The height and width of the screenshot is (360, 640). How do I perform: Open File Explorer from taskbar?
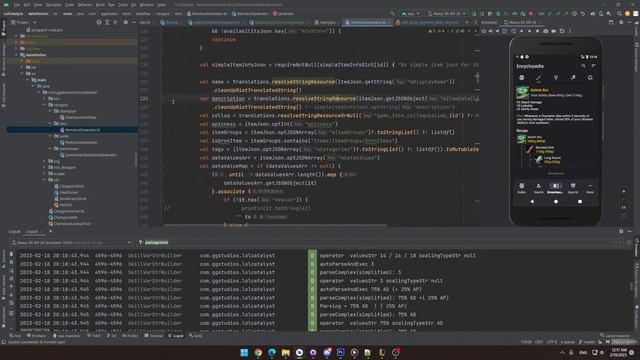click(285, 352)
